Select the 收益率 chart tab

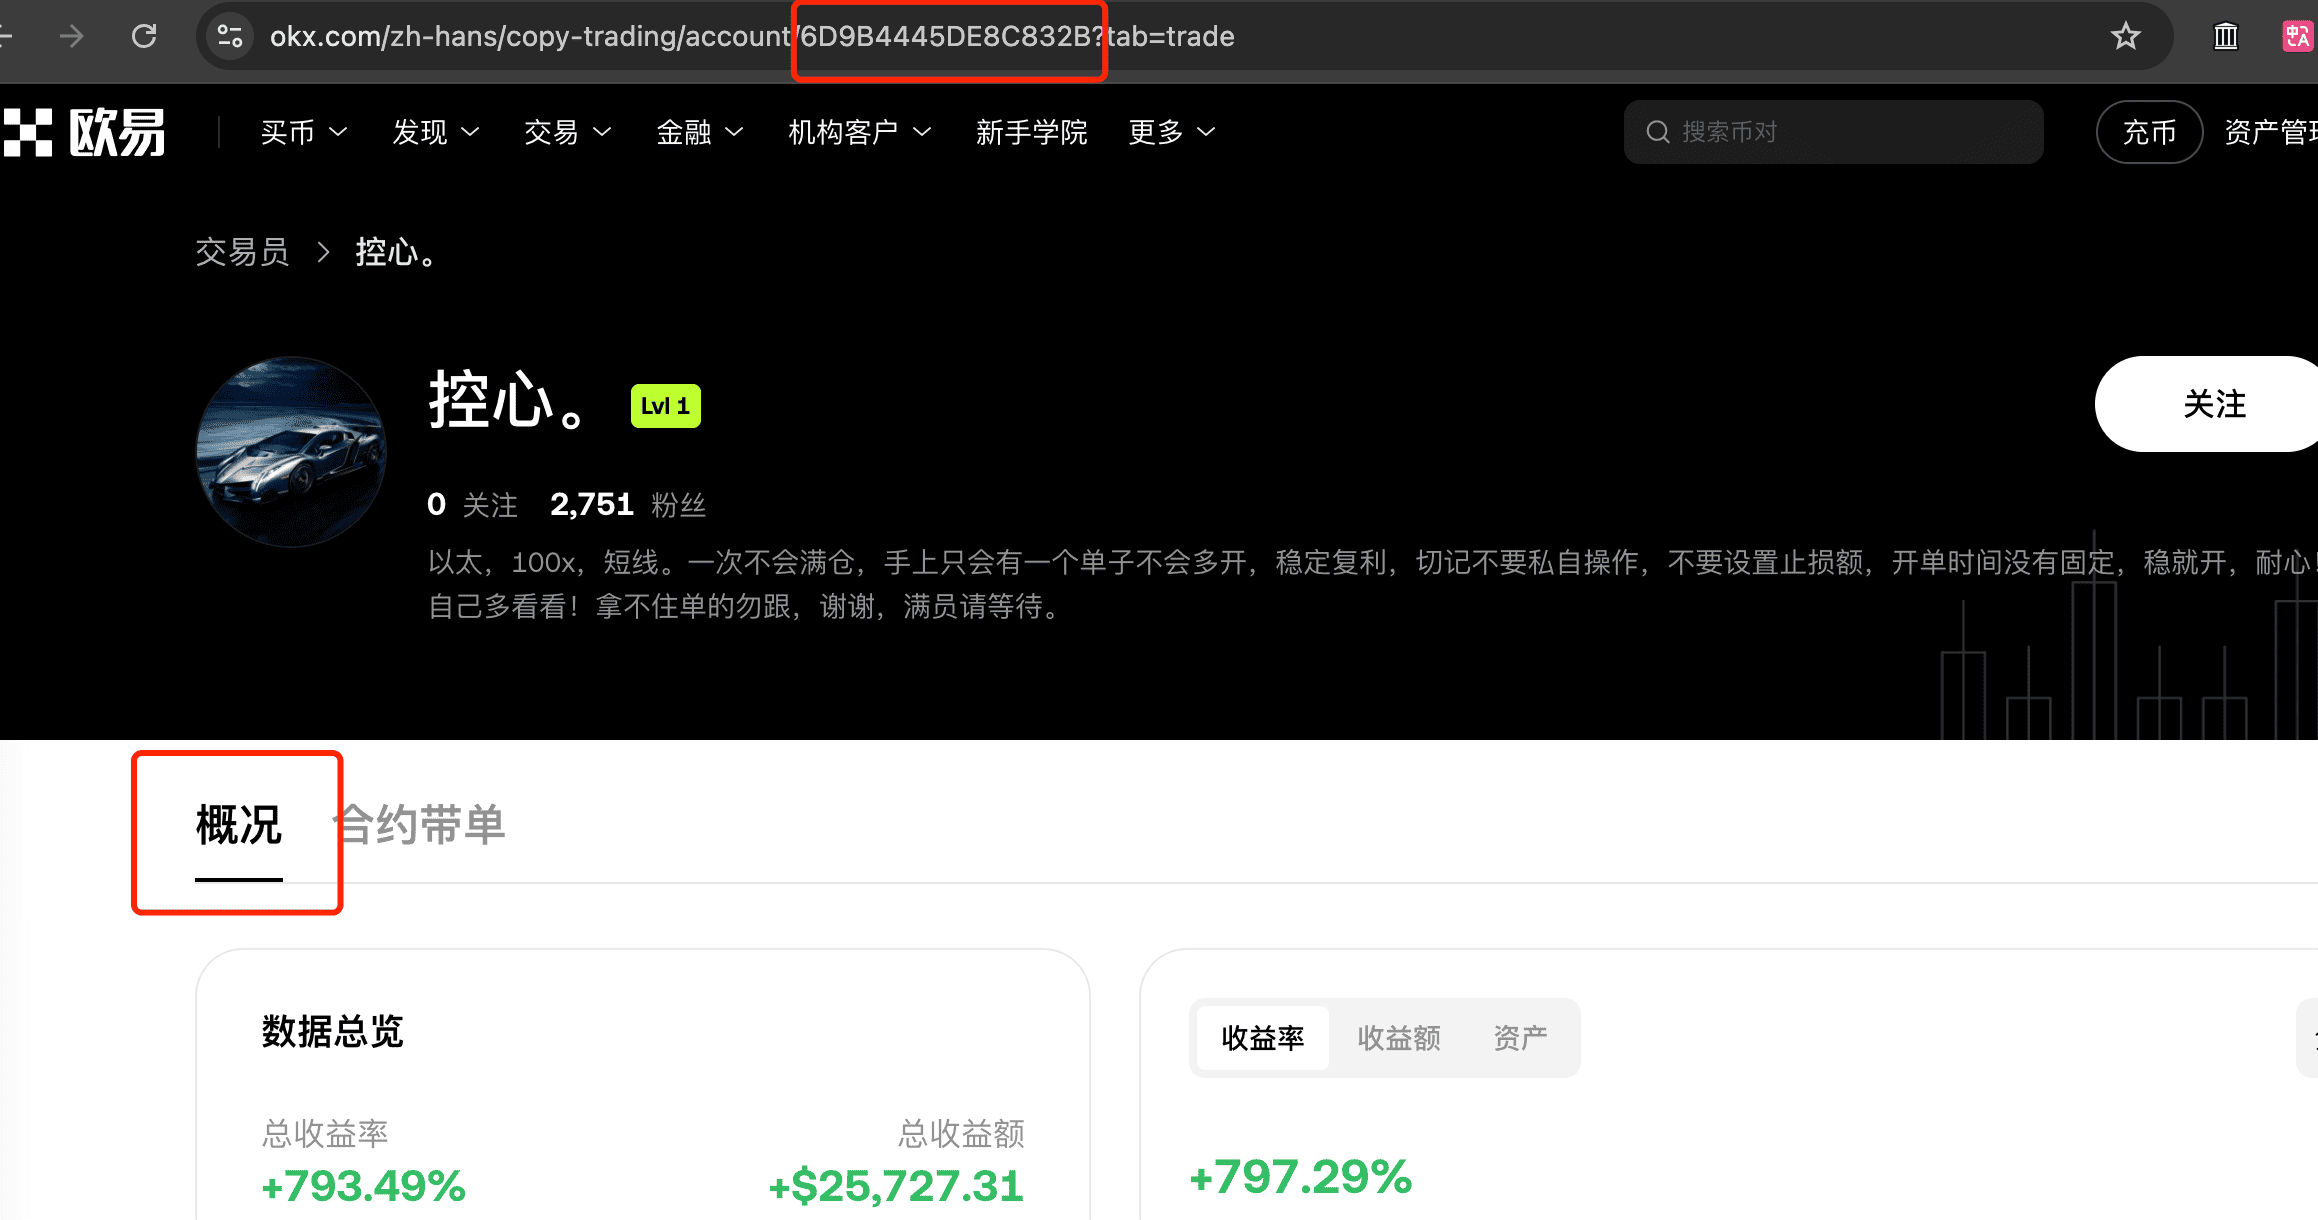point(1262,1038)
